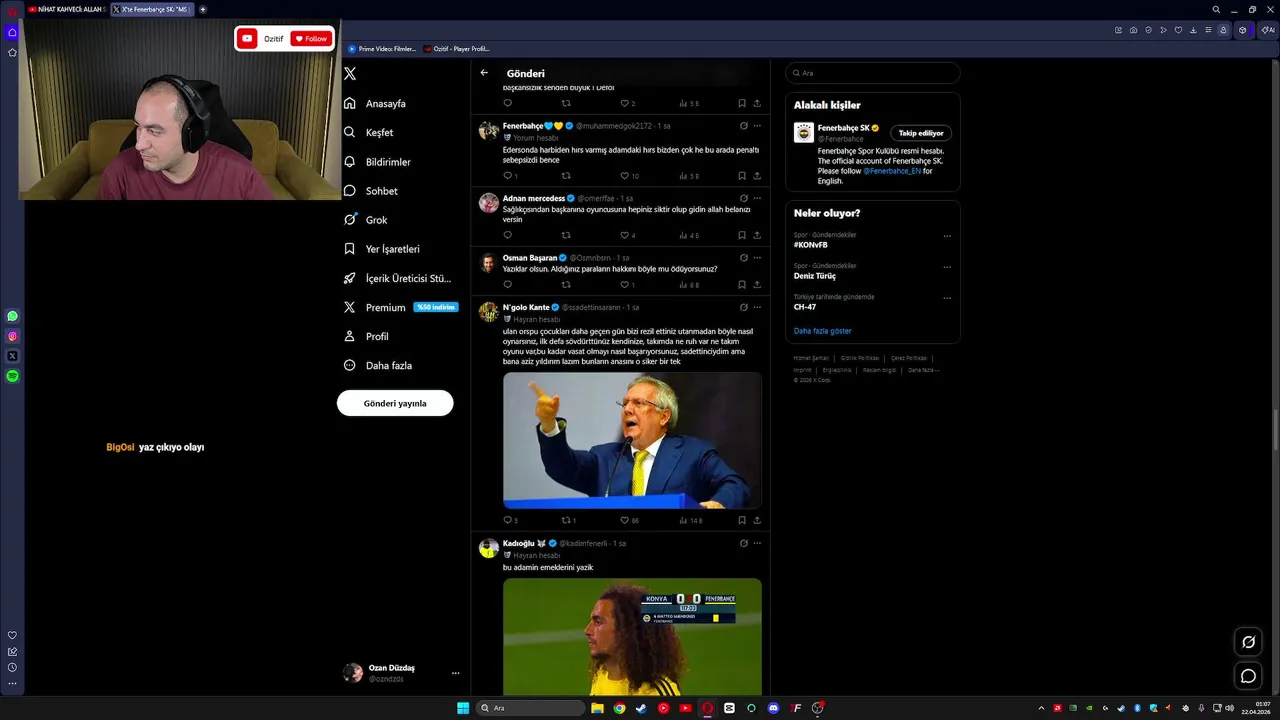Open trending topic CH-47
1280x720 pixels.
coord(805,307)
